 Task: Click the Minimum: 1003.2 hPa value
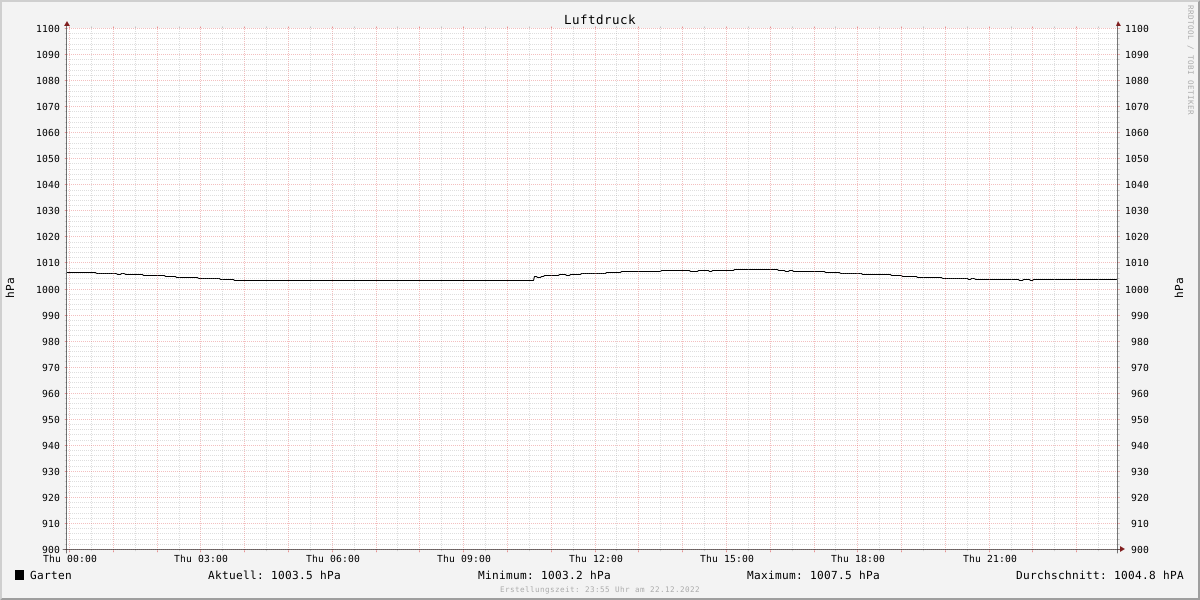(x=544, y=575)
